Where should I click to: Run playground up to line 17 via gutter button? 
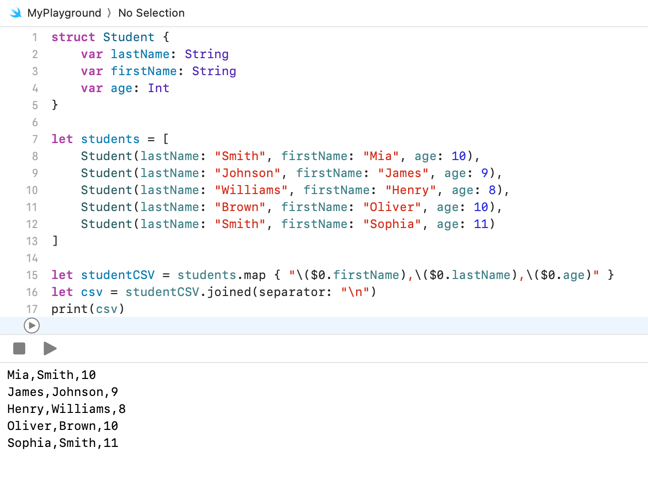click(x=32, y=325)
